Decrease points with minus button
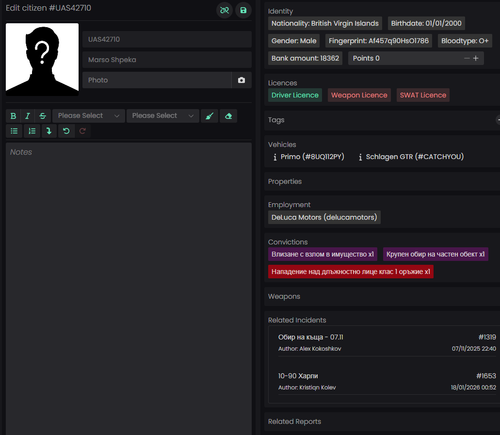500x435 pixels. pyautogui.click(x=467, y=58)
